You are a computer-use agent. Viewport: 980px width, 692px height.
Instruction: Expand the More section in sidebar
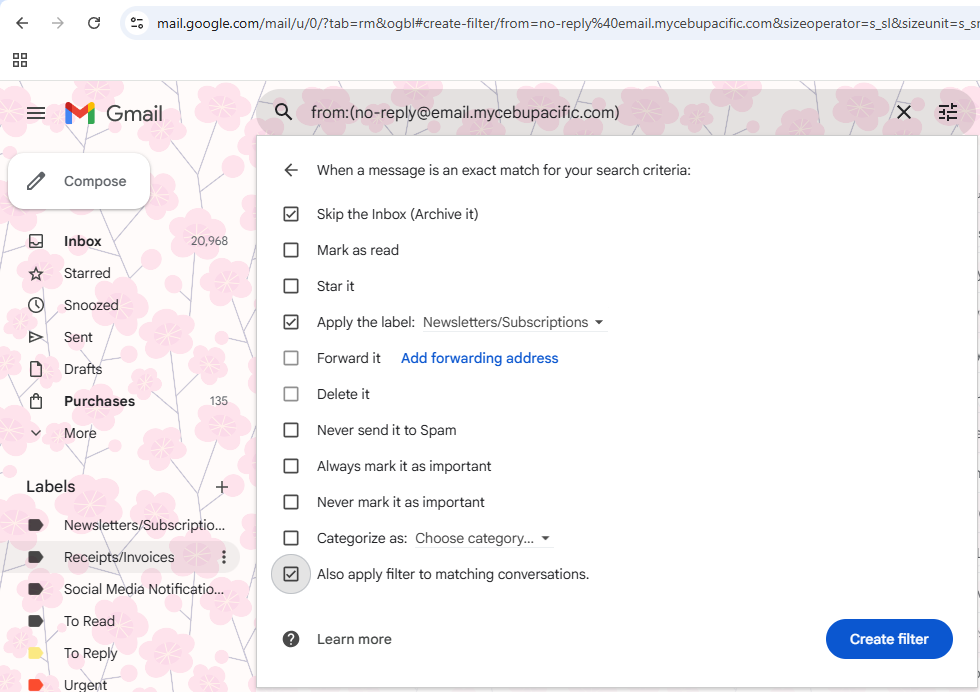[x=79, y=433]
